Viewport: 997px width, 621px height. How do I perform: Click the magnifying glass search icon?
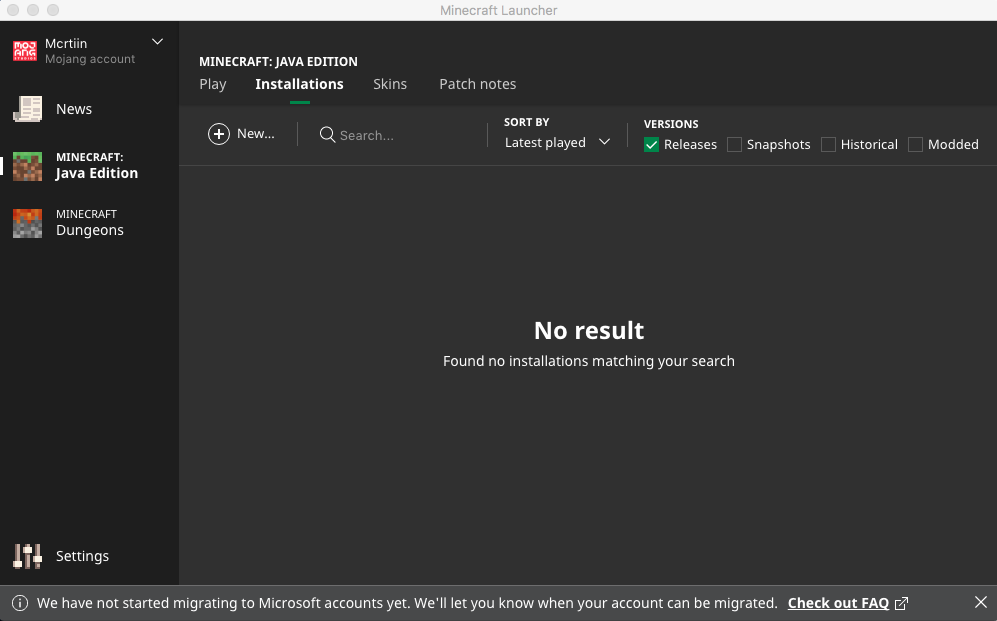coord(327,135)
